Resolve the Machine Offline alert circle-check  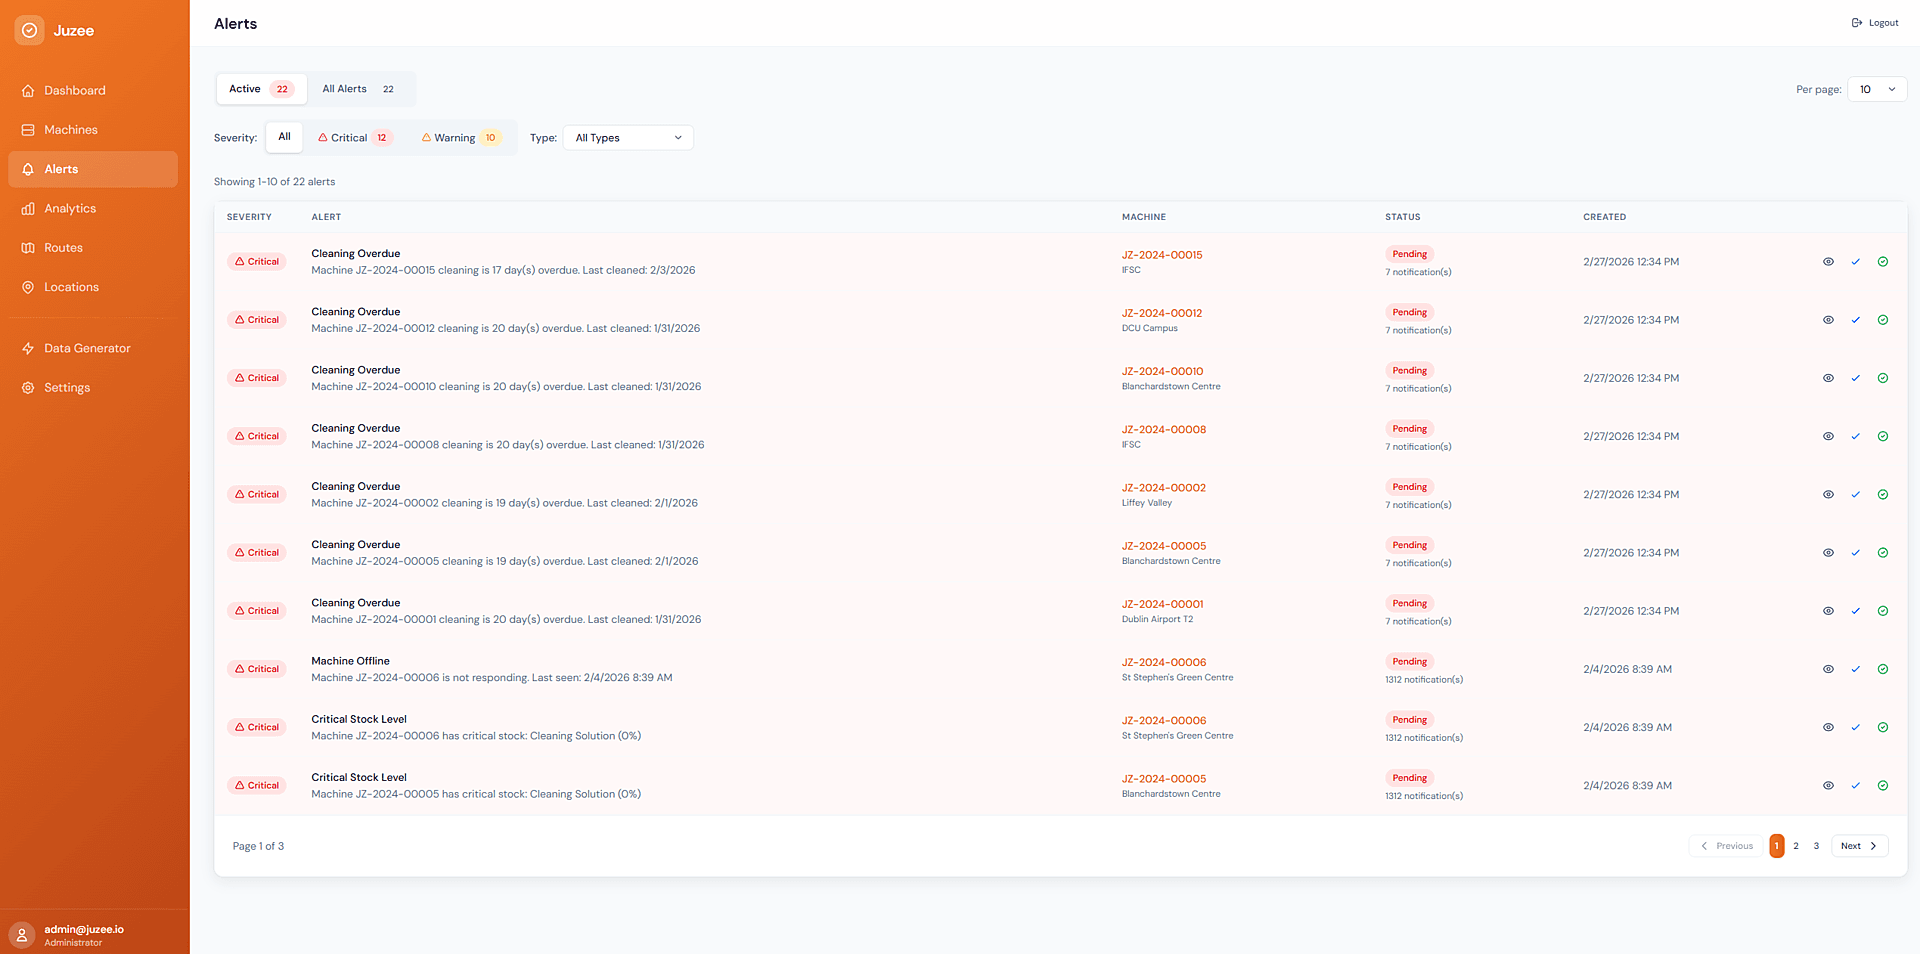point(1882,669)
